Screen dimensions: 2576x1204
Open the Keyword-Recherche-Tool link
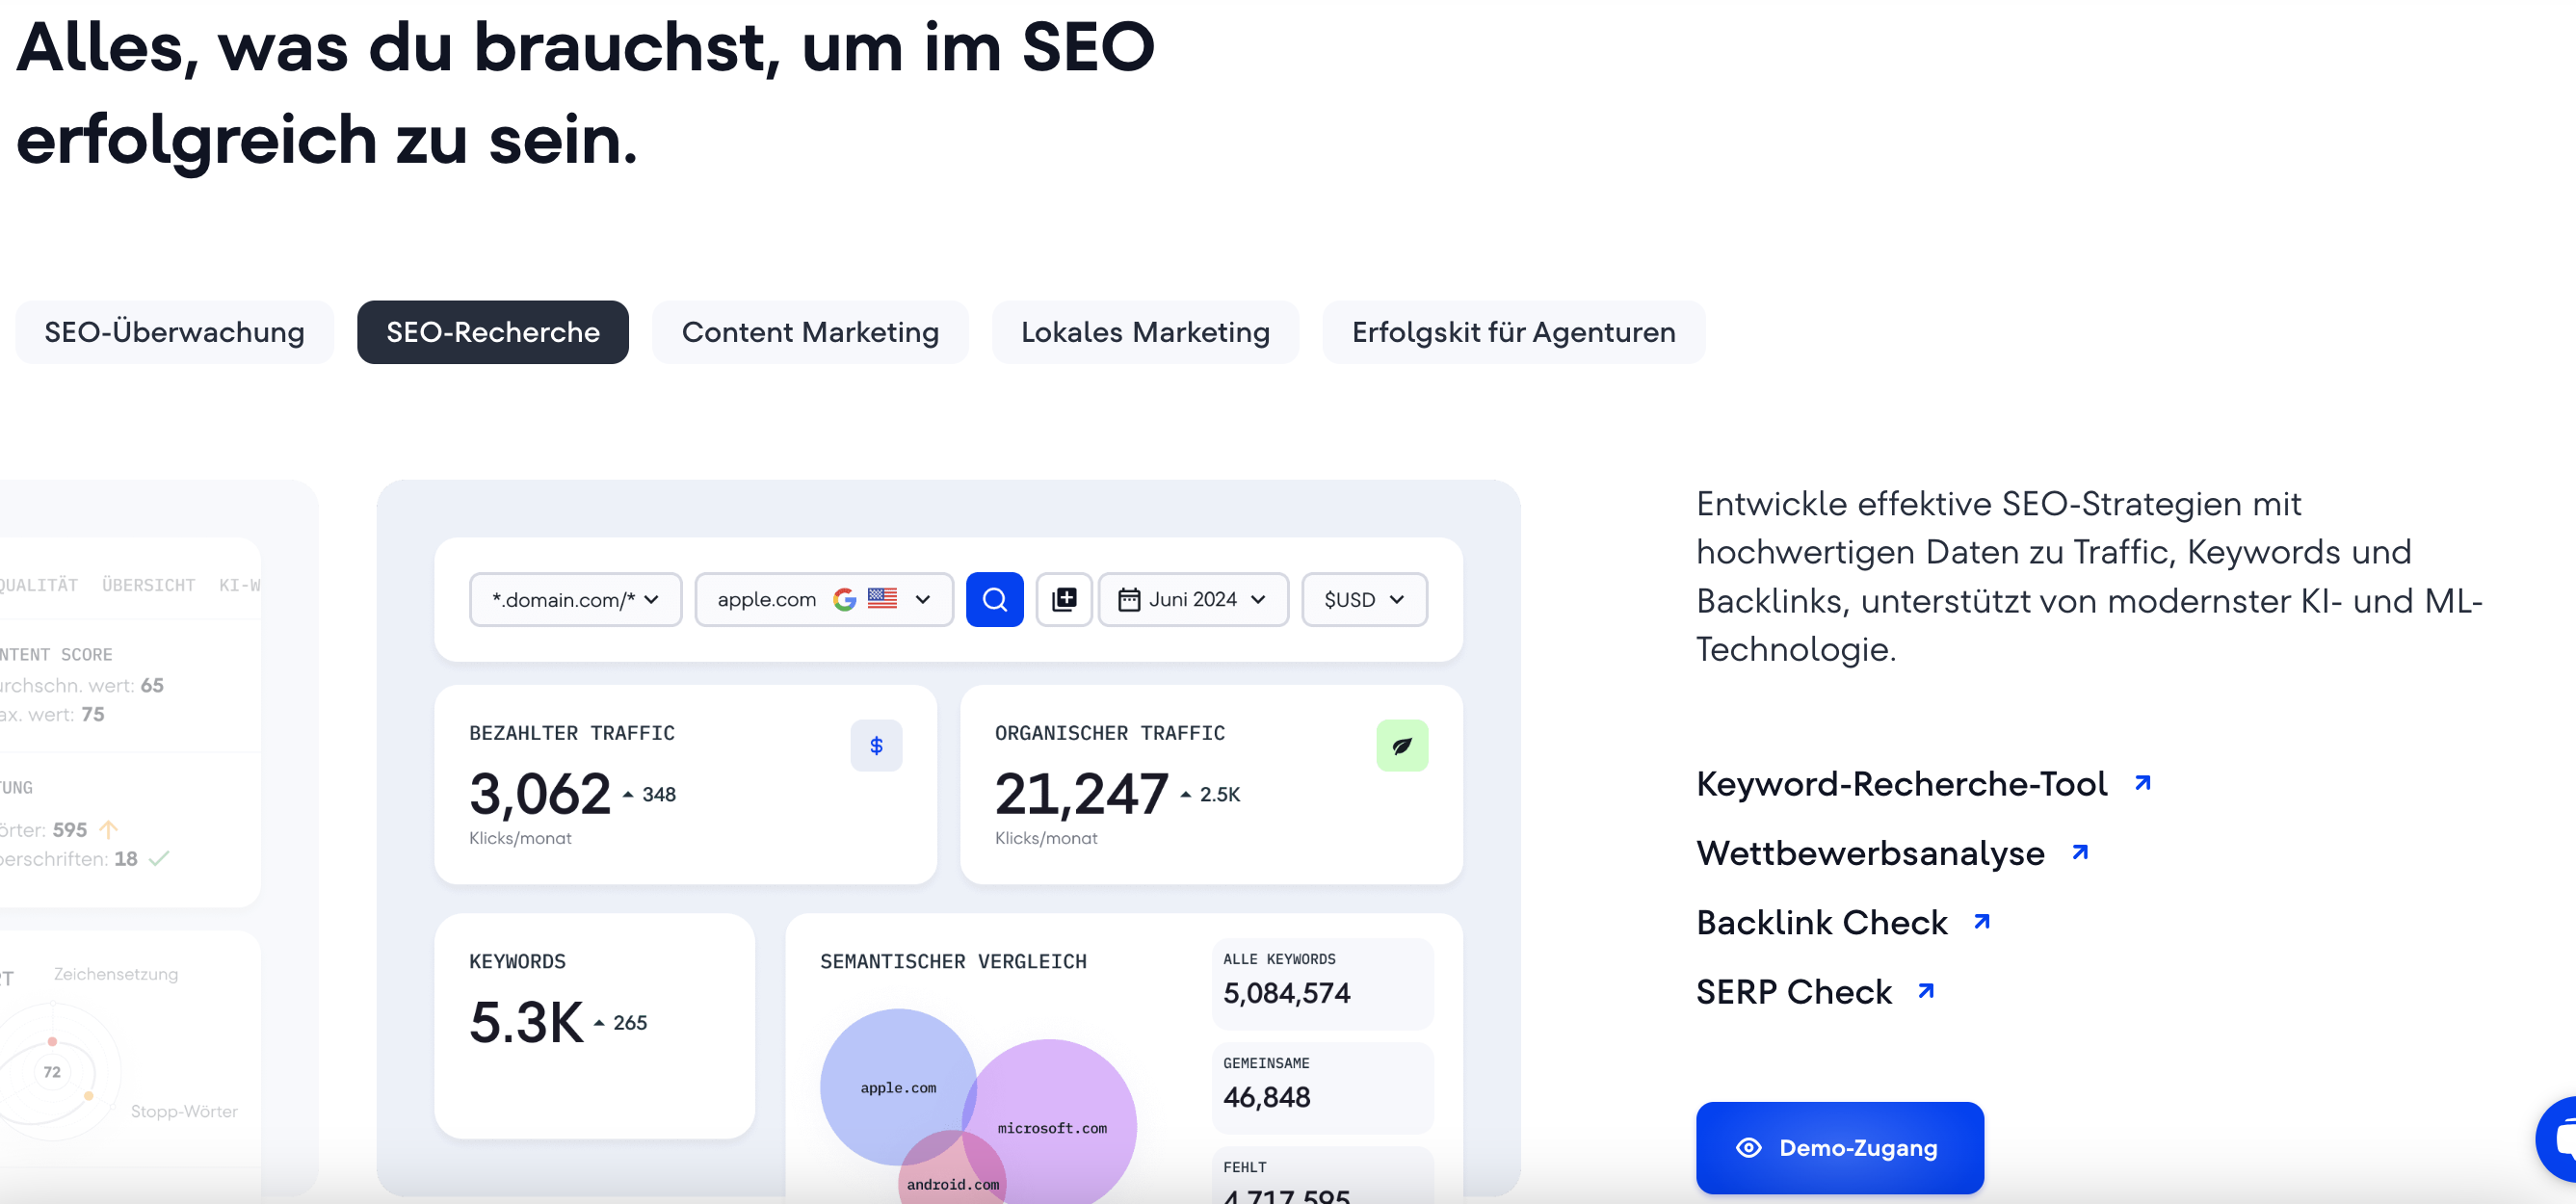pos(1901,783)
